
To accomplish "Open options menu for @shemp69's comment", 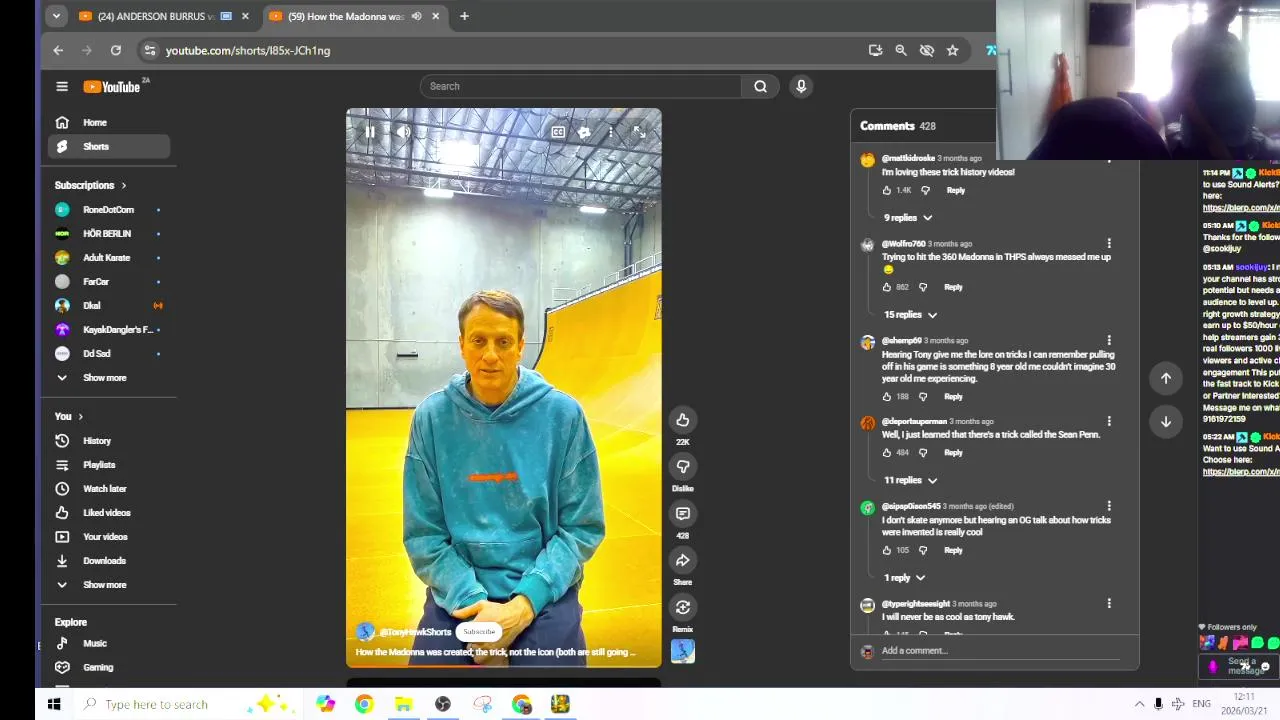I will point(1109,341).
